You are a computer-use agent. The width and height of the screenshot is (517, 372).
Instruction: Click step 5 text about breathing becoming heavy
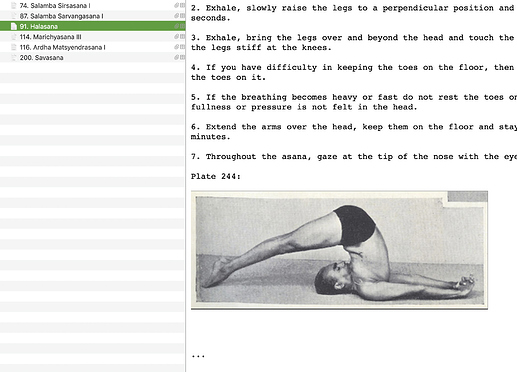[x=354, y=102]
